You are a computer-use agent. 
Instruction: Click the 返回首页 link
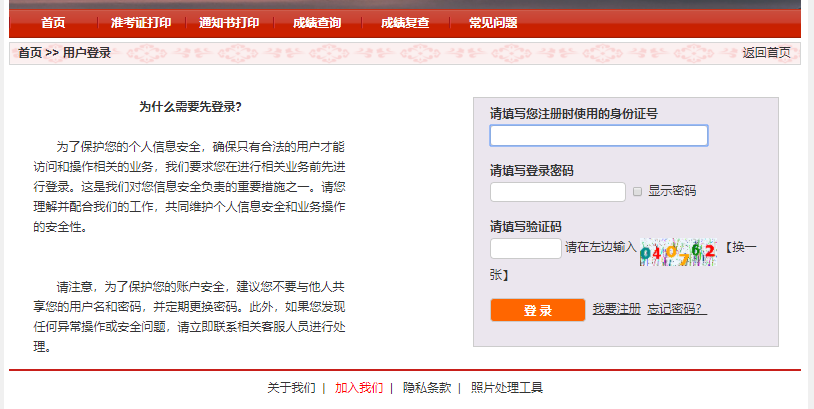tap(766, 53)
